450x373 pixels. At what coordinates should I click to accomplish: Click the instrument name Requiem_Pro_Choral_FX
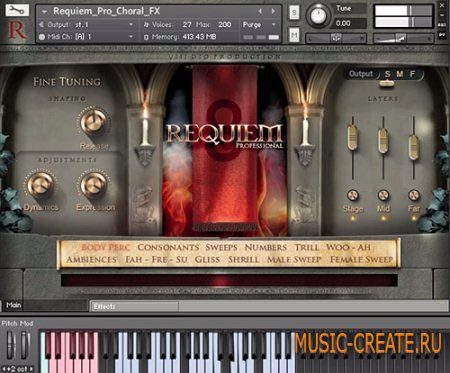(x=107, y=11)
